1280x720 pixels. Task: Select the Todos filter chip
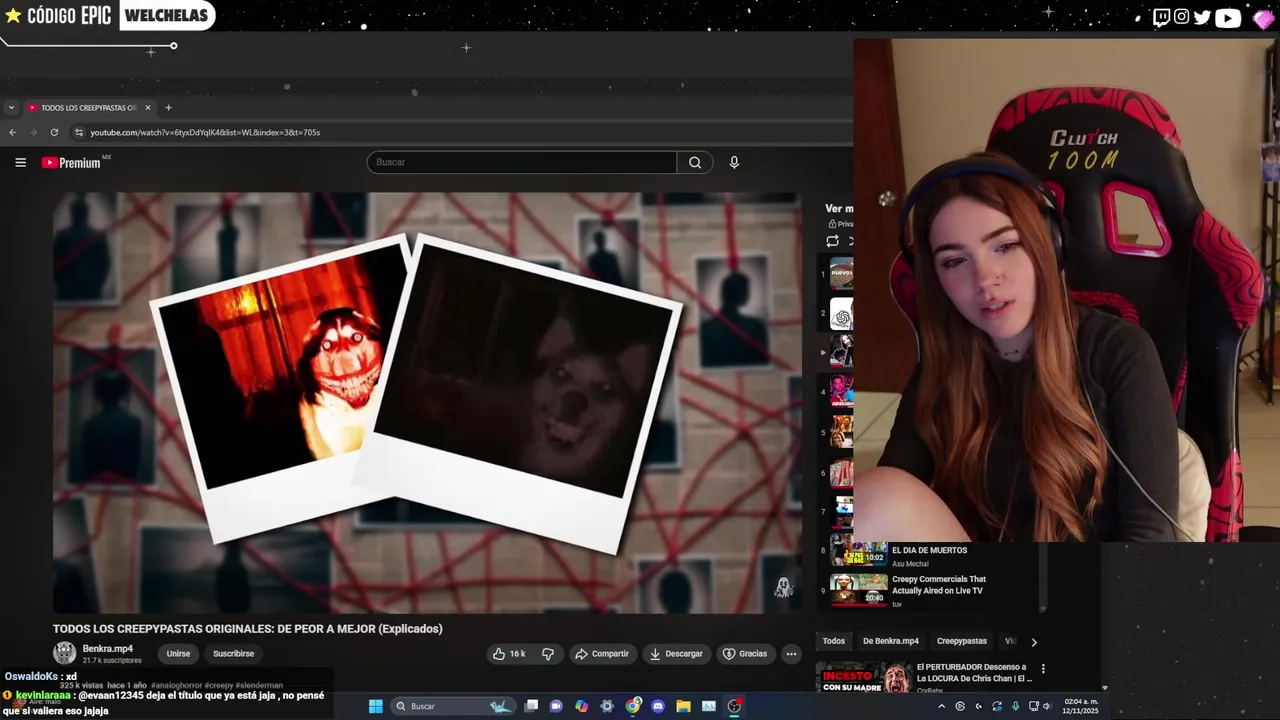tap(834, 641)
